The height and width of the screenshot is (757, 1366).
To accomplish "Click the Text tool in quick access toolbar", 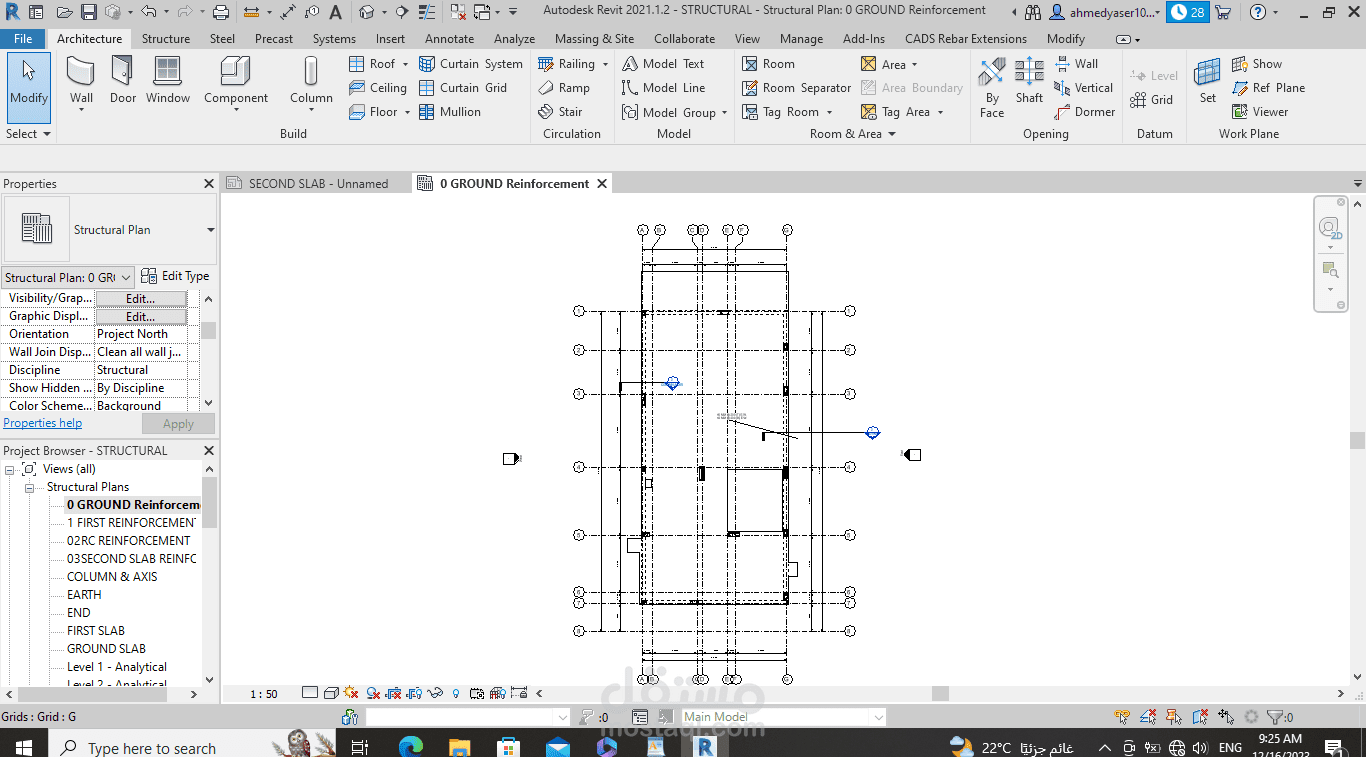I will pos(335,12).
